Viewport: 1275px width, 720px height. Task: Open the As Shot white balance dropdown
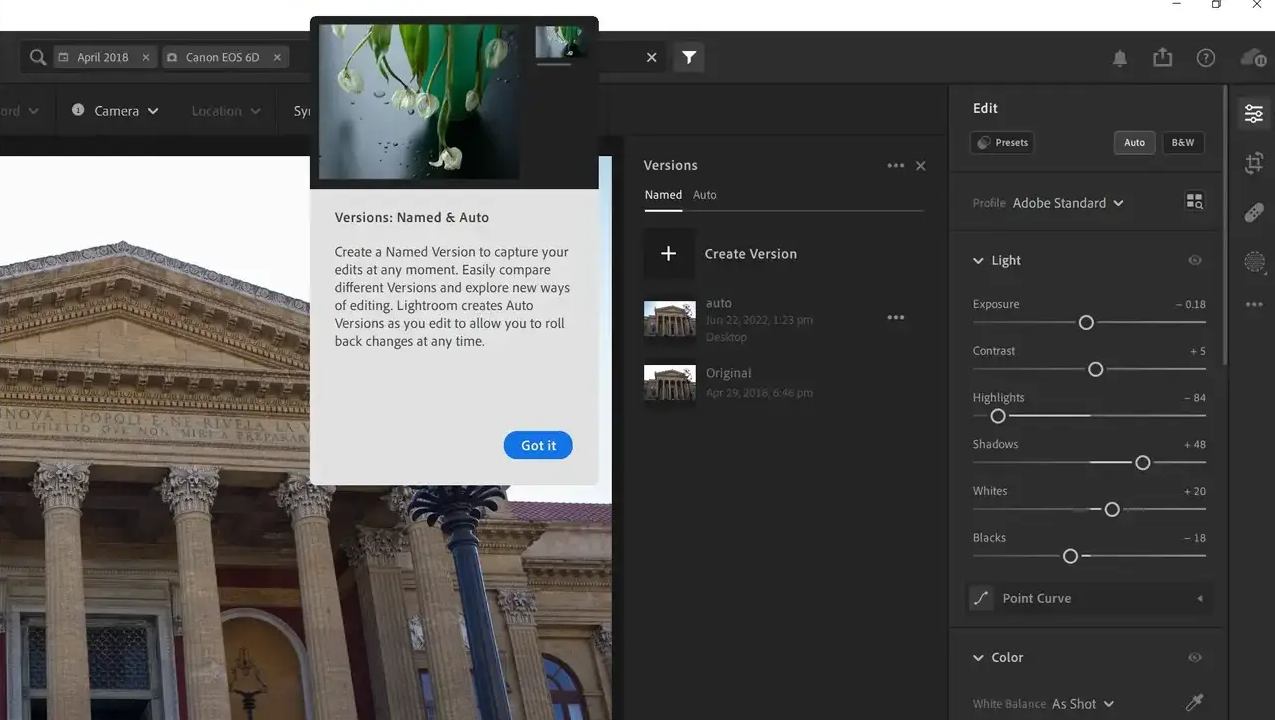1082,704
